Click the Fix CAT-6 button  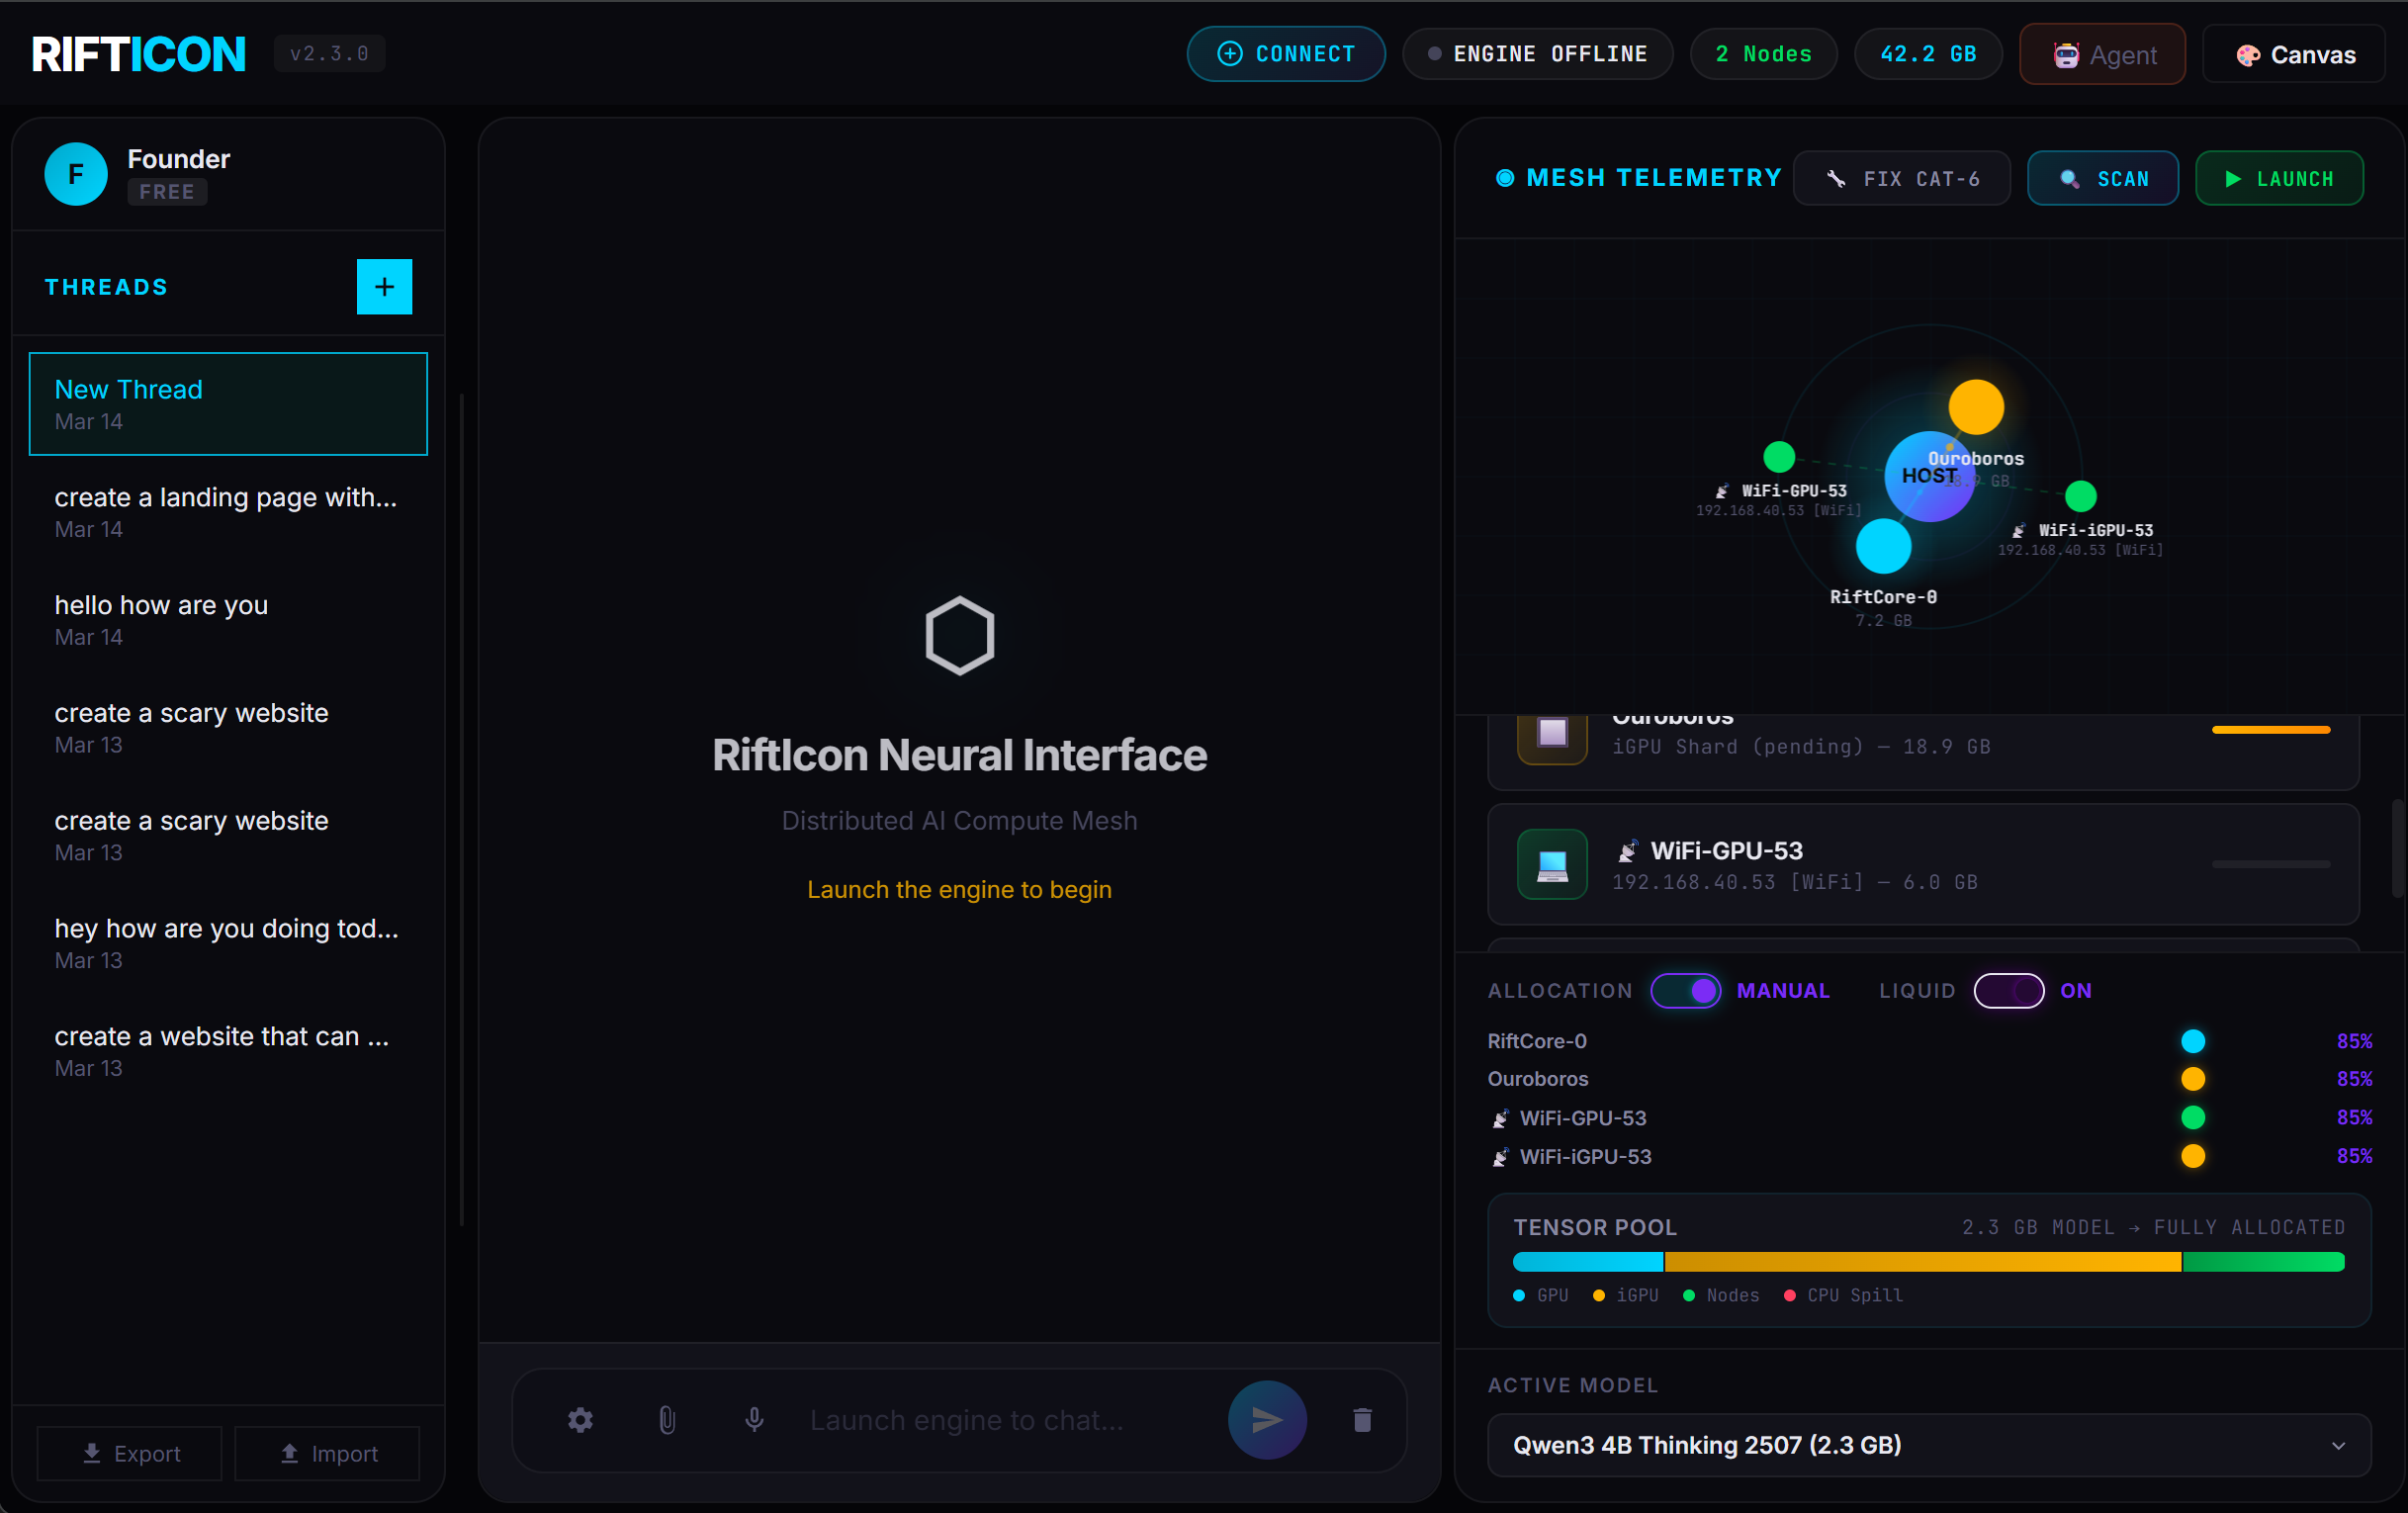point(1902,179)
